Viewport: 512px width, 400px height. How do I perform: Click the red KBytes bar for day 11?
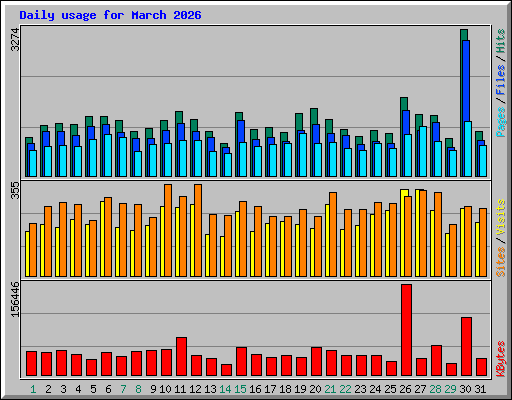181,357
